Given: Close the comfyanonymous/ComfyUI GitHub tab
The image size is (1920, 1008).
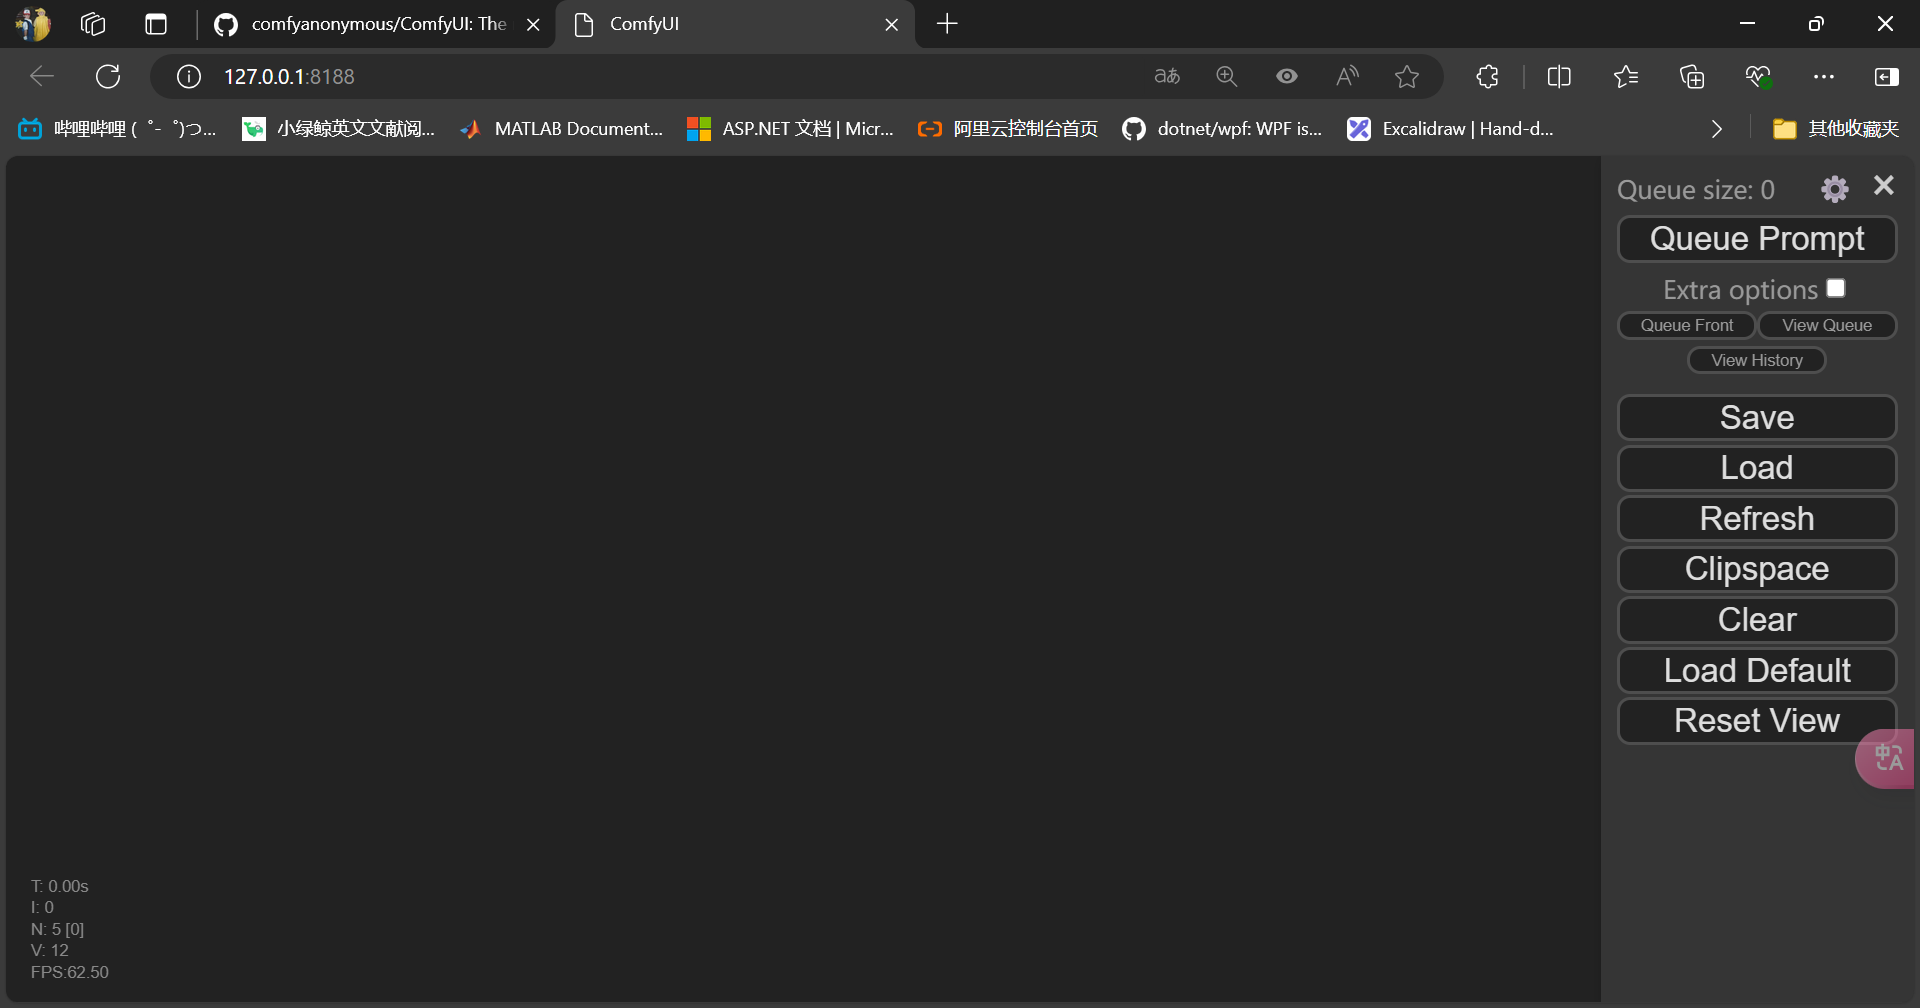Looking at the screenshot, I should pyautogui.click(x=533, y=24).
